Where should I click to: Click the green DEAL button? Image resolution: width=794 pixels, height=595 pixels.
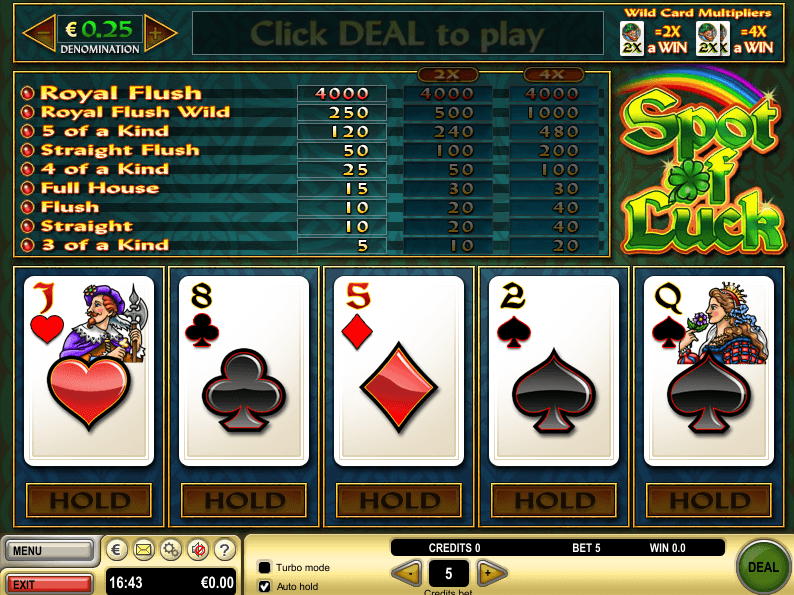[763, 567]
